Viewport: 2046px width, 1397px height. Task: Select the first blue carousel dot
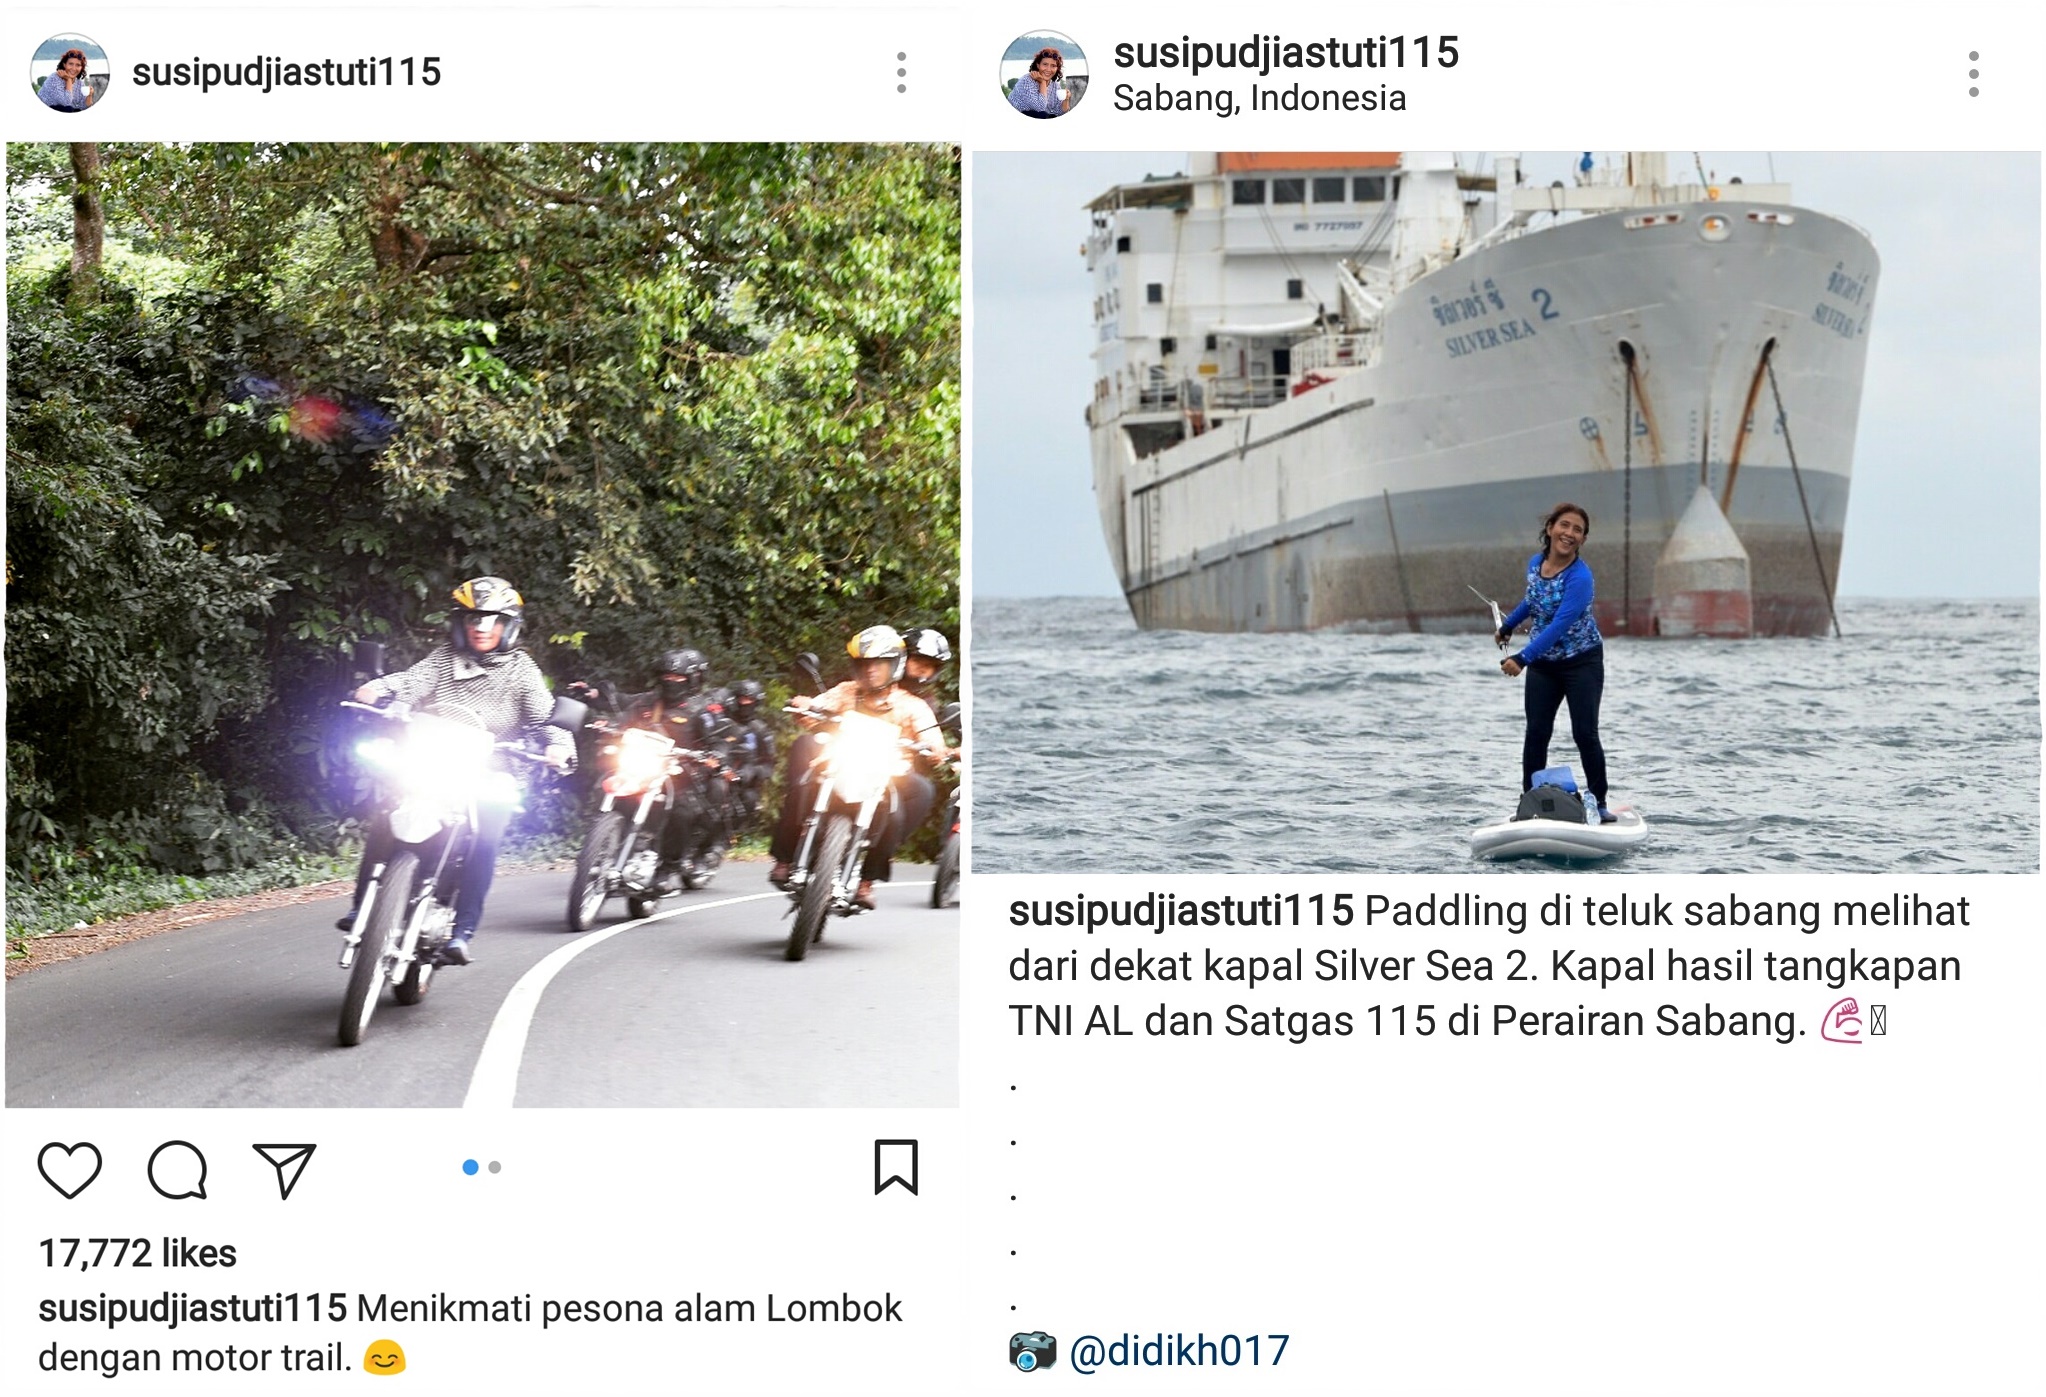coord(470,1167)
